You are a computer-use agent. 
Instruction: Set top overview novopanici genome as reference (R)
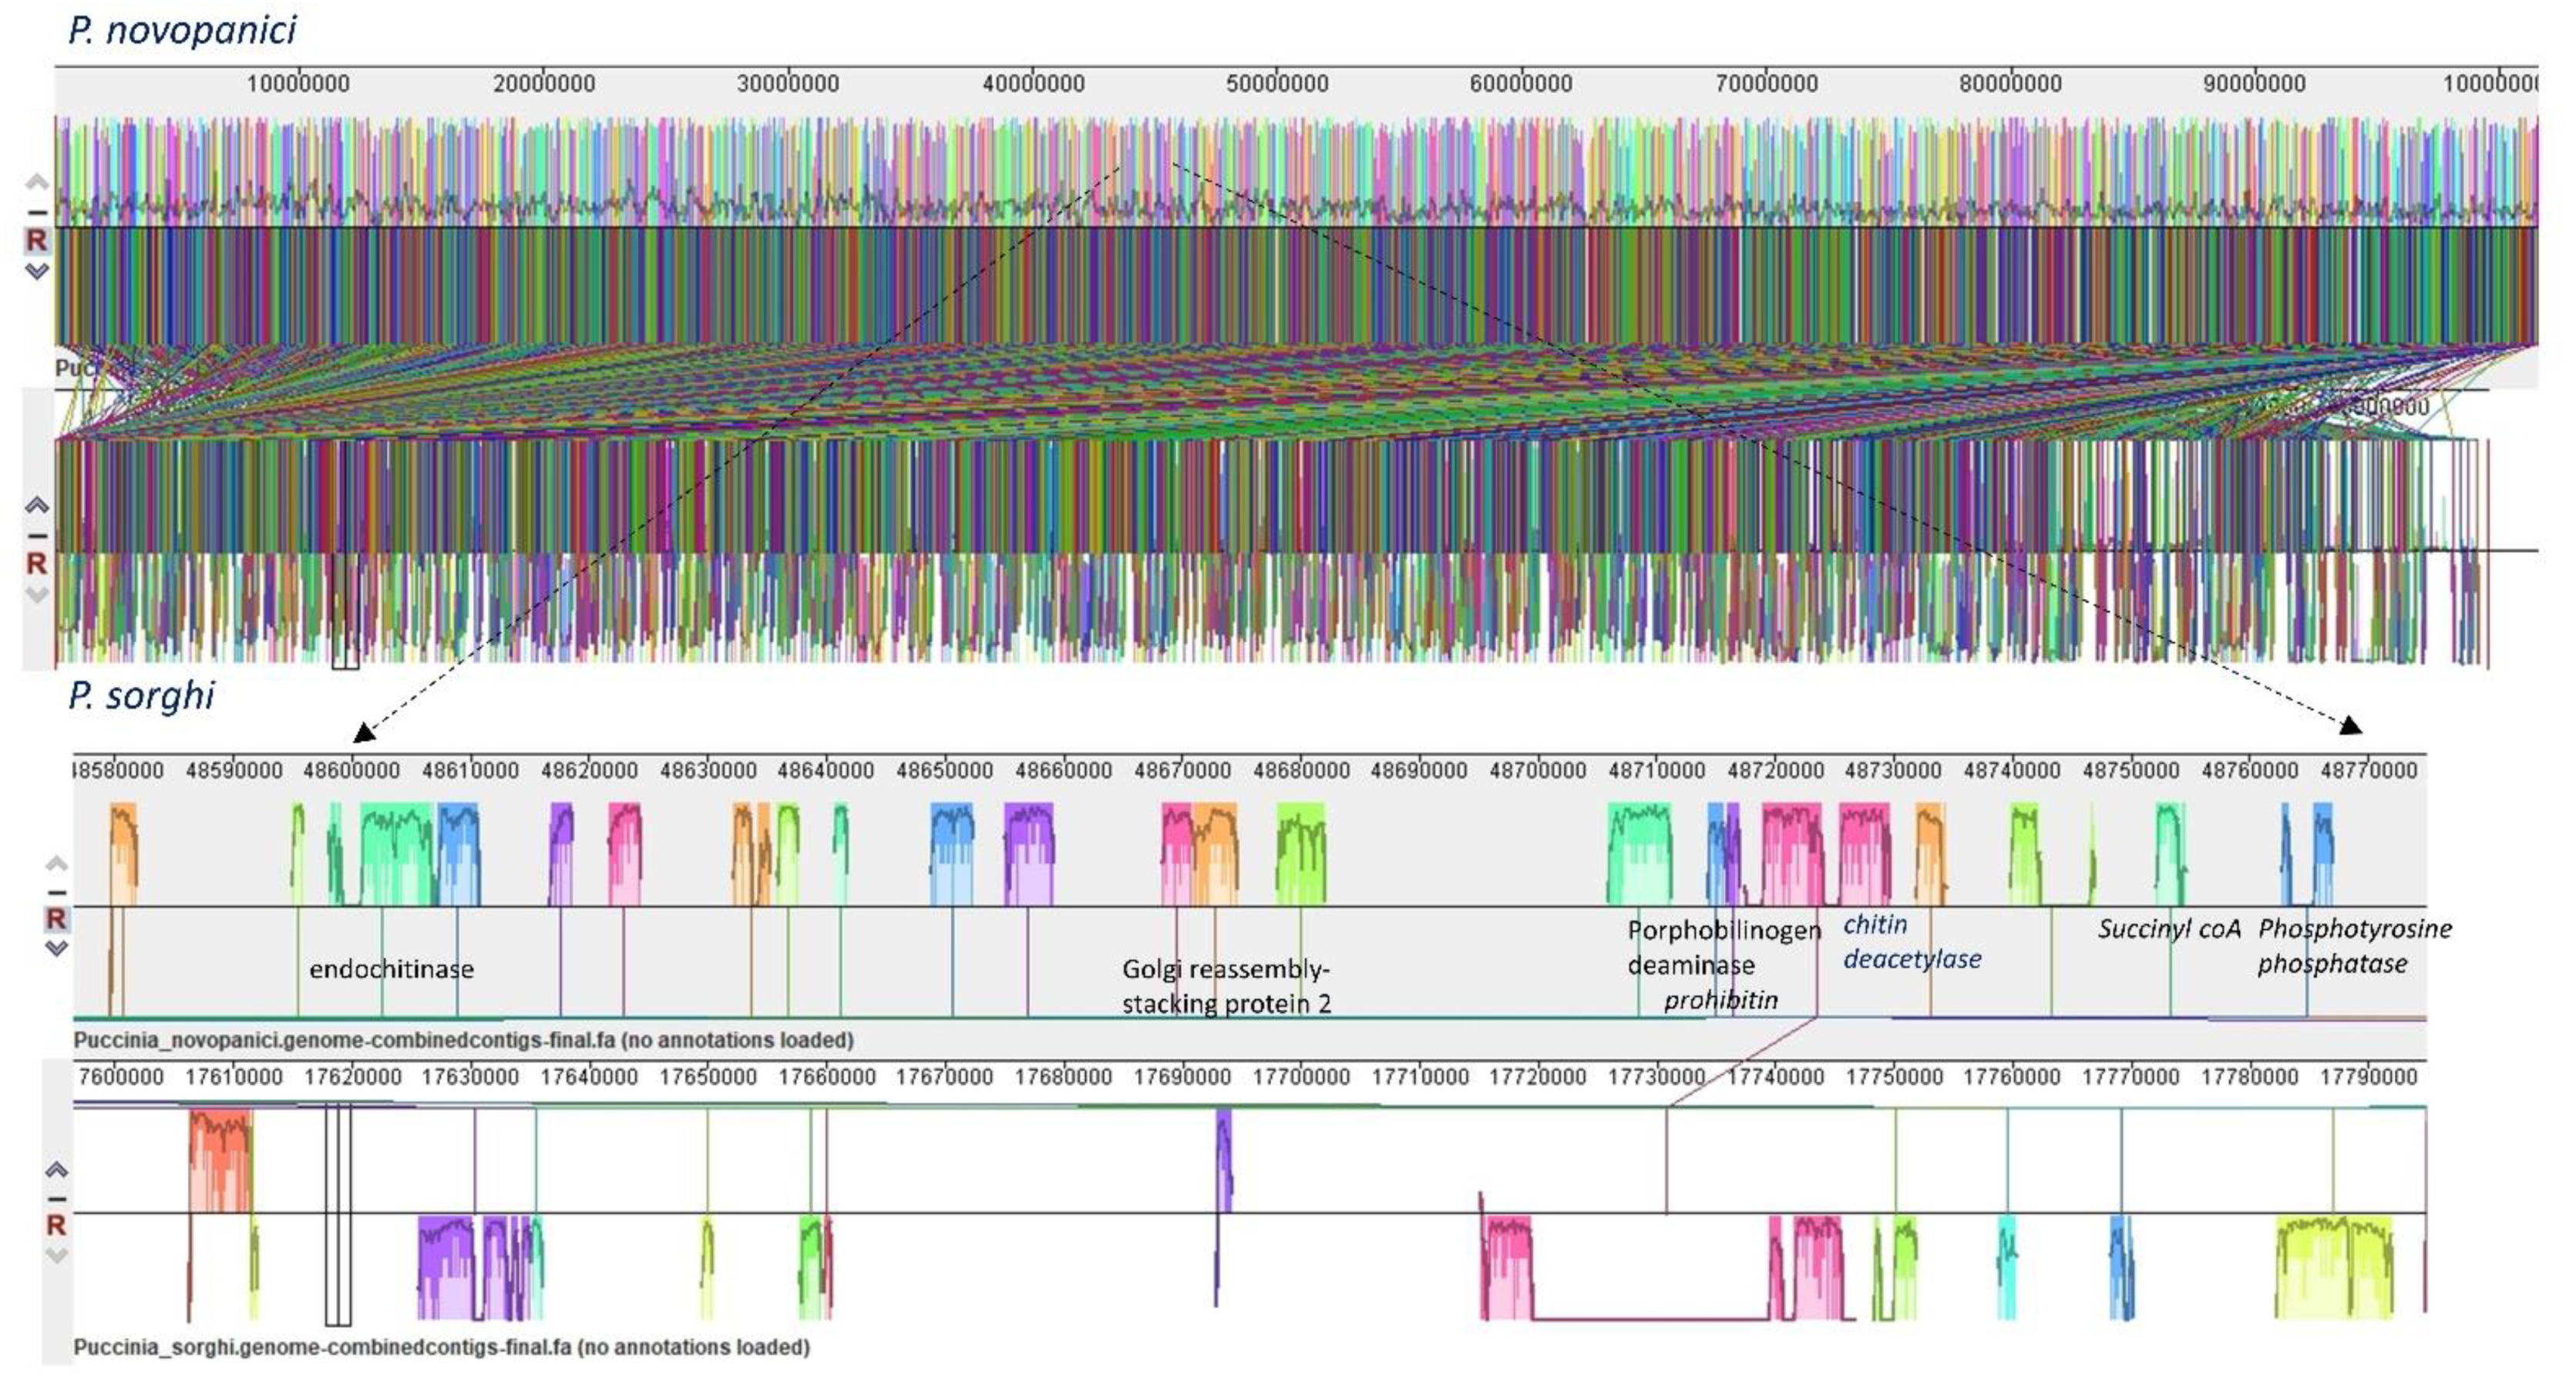click(36, 240)
